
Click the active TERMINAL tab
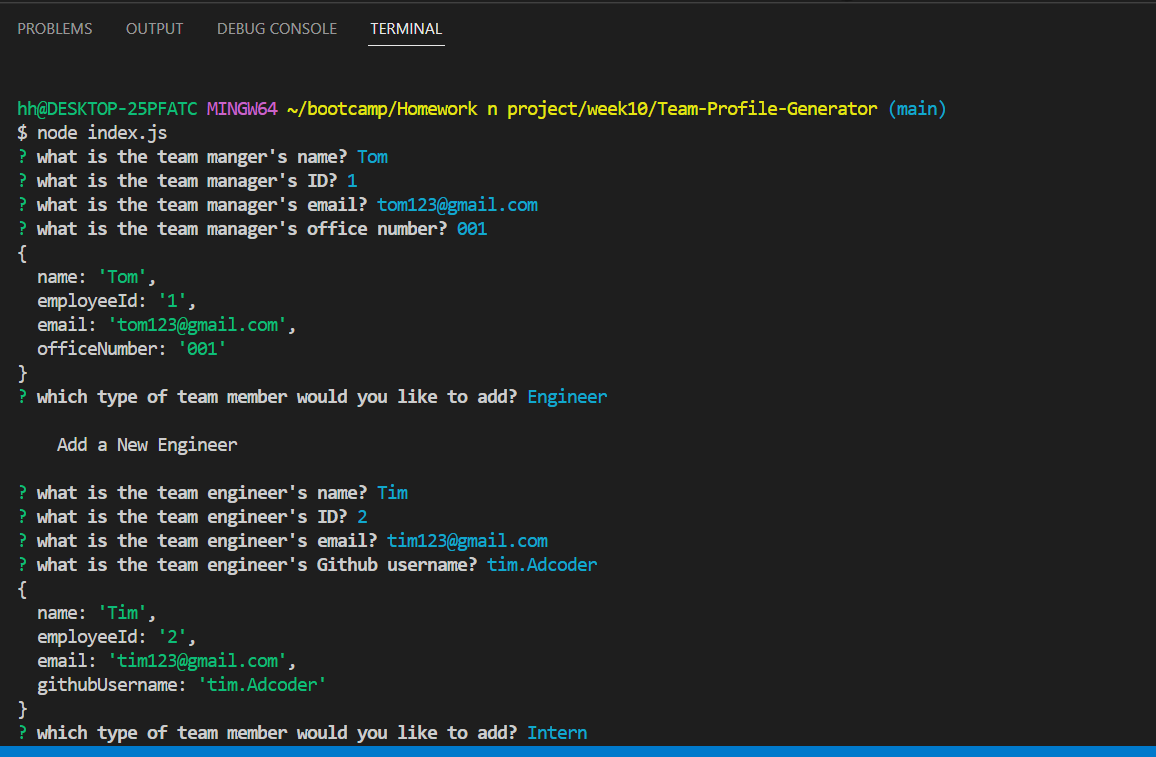click(x=405, y=29)
